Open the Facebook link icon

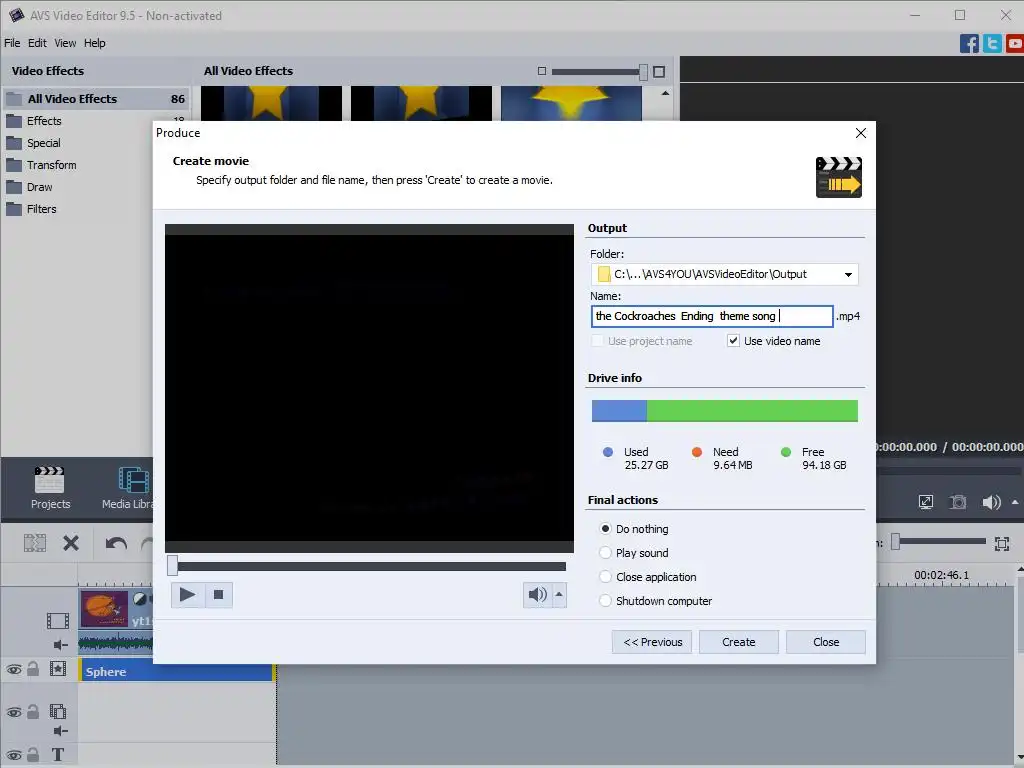click(969, 44)
